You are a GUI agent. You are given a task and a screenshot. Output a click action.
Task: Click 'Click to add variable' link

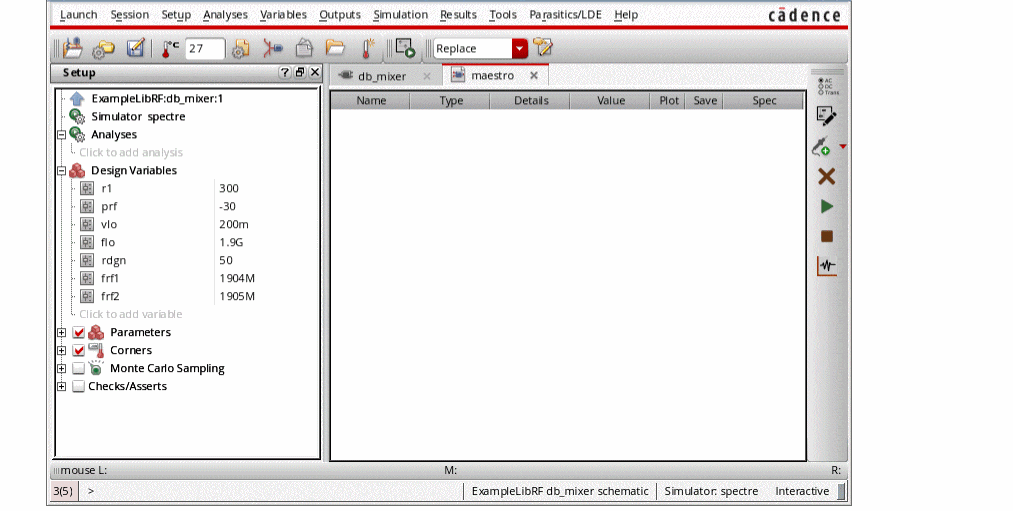pyautogui.click(x=131, y=314)
